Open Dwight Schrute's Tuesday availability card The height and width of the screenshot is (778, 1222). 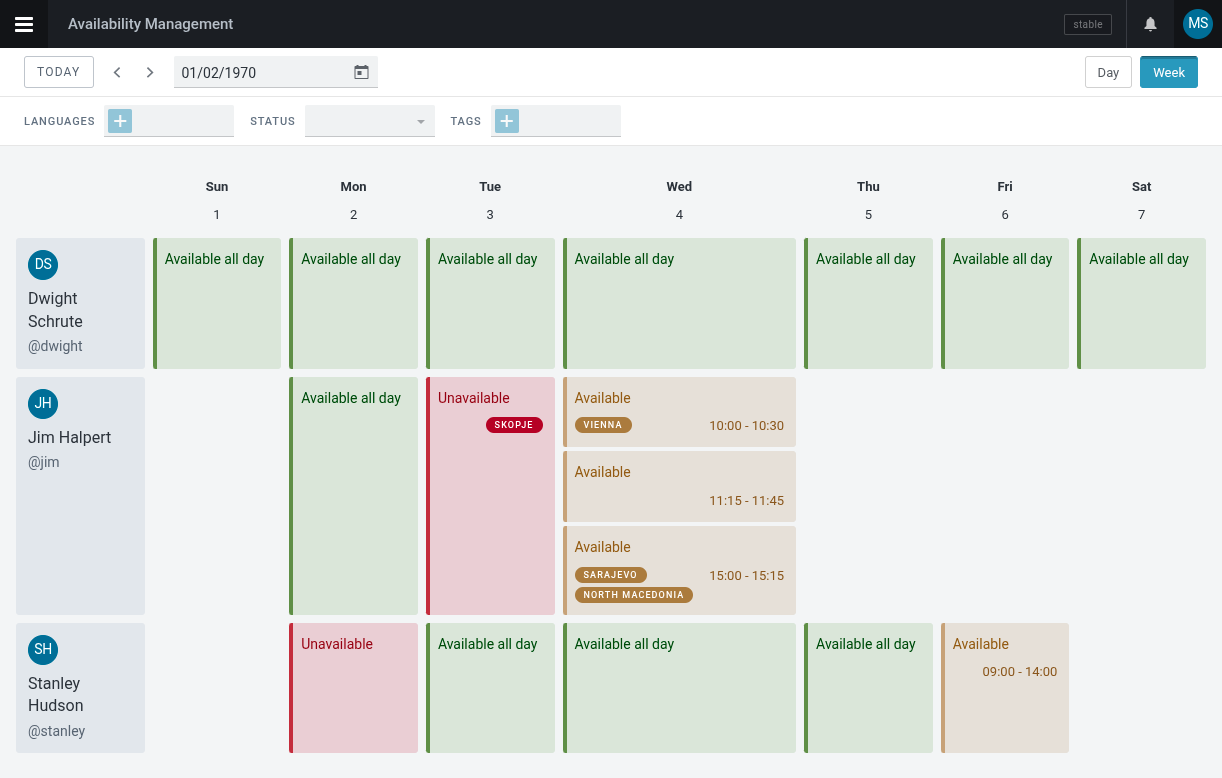tap(490, 303)
